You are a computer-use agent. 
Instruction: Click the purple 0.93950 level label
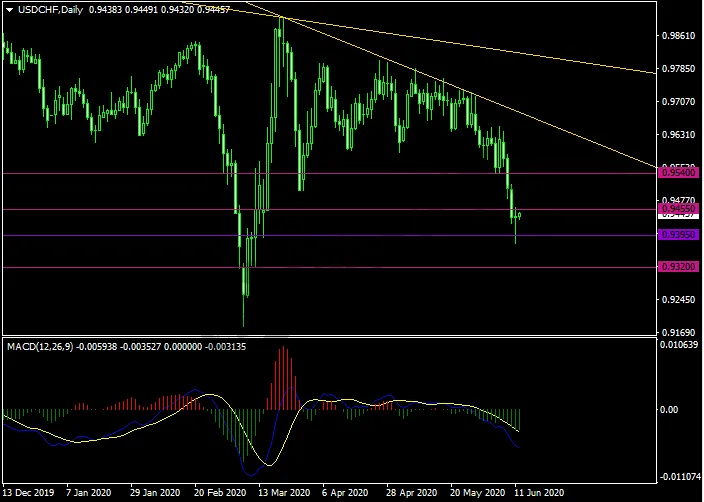point(678,234)
